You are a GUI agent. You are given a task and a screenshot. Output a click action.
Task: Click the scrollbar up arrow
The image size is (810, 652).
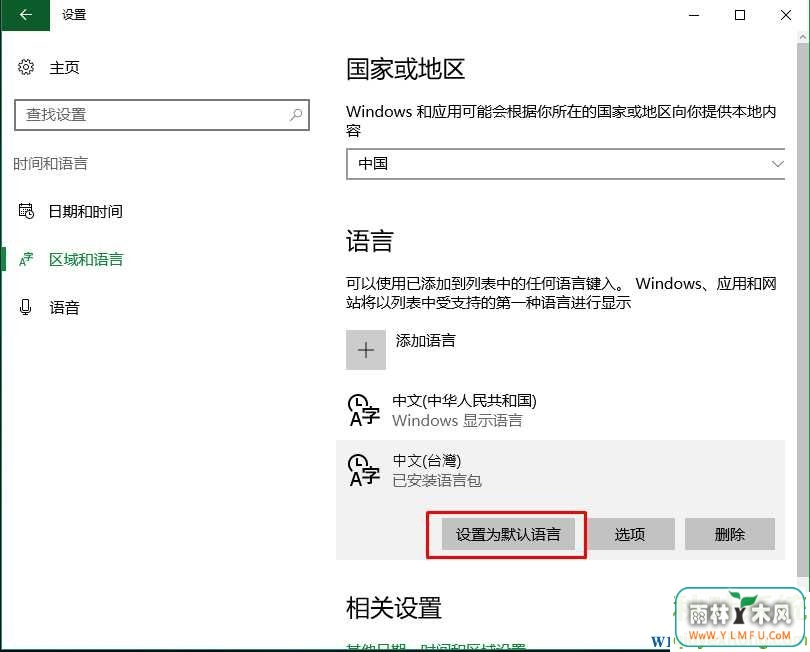click(x=803, y=37)
